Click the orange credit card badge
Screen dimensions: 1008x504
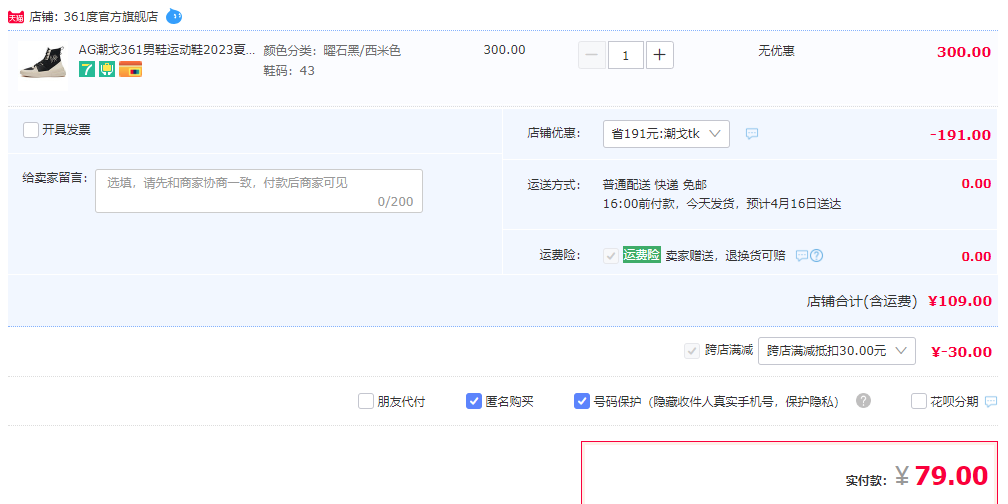[x=130, y=69]
